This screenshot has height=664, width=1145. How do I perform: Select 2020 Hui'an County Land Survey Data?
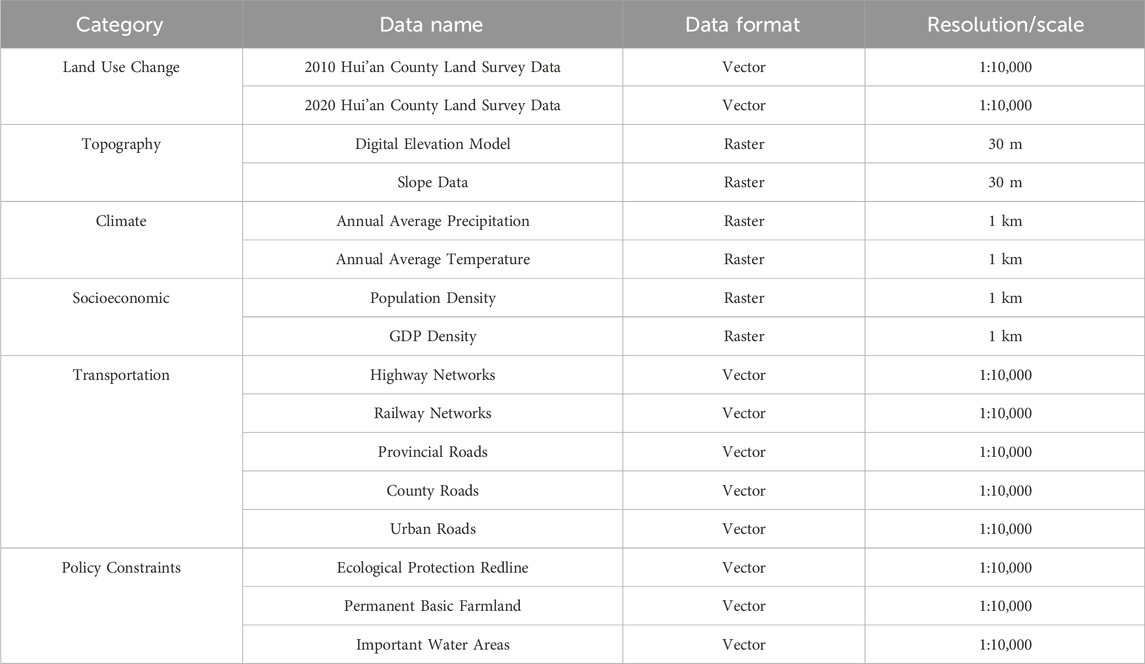432,105
